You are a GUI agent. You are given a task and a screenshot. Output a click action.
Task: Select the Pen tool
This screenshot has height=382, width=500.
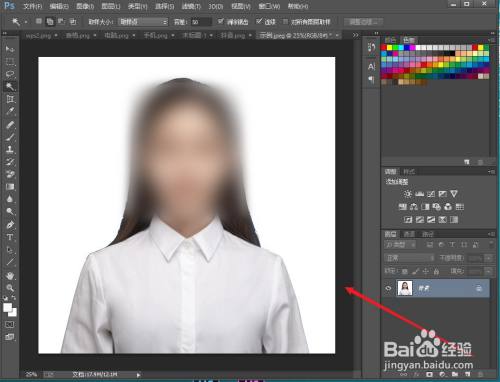(x=10, y=225)
